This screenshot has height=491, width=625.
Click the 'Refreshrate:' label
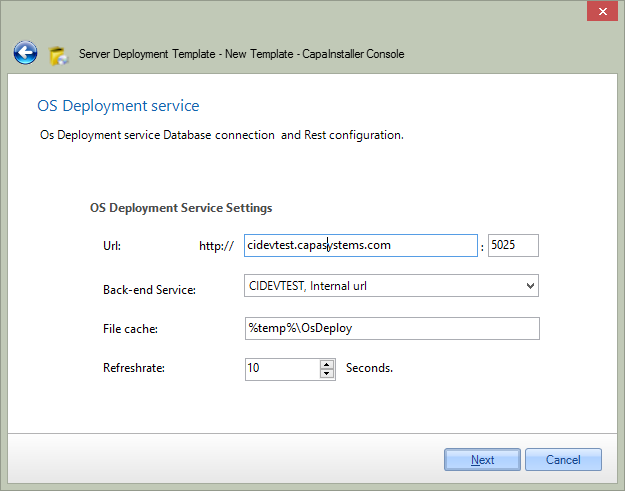click(134, 368)
